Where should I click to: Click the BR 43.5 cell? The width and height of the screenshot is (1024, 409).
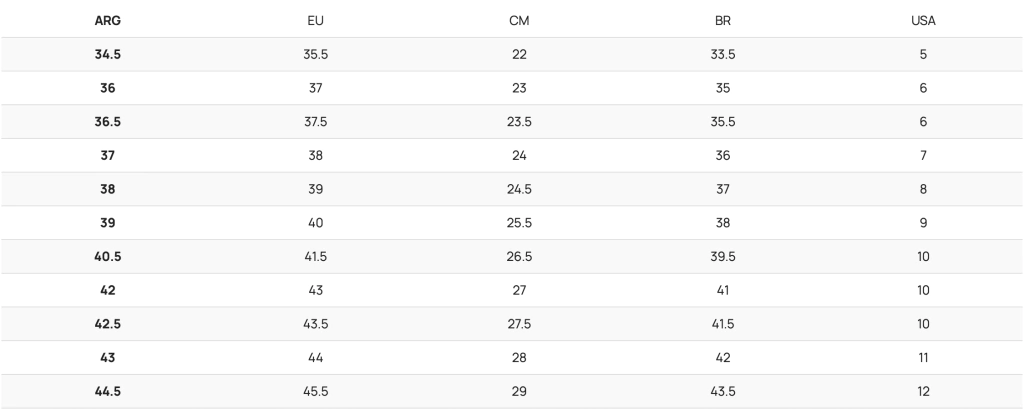(722, 391)
